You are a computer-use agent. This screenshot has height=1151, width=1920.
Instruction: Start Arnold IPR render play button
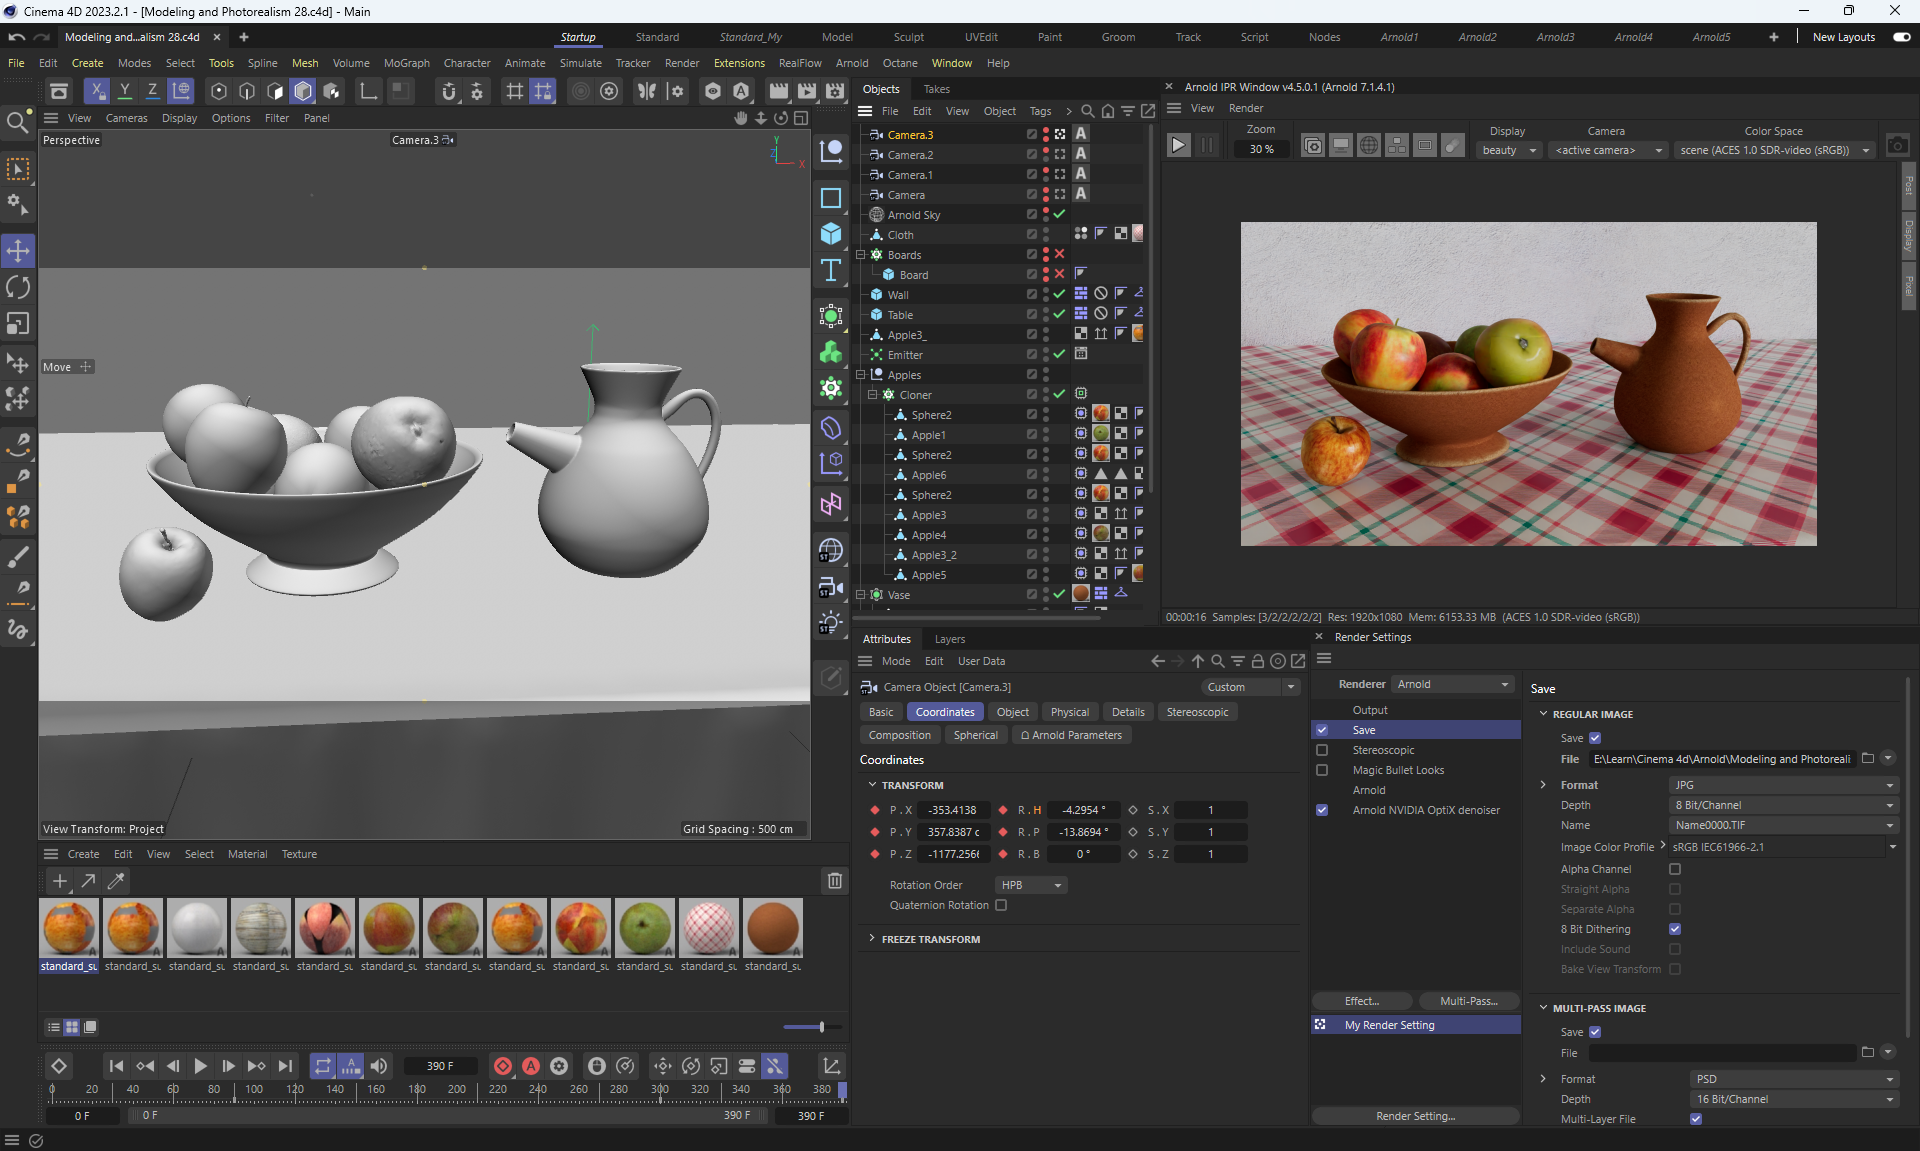(x=1178, y=146)
